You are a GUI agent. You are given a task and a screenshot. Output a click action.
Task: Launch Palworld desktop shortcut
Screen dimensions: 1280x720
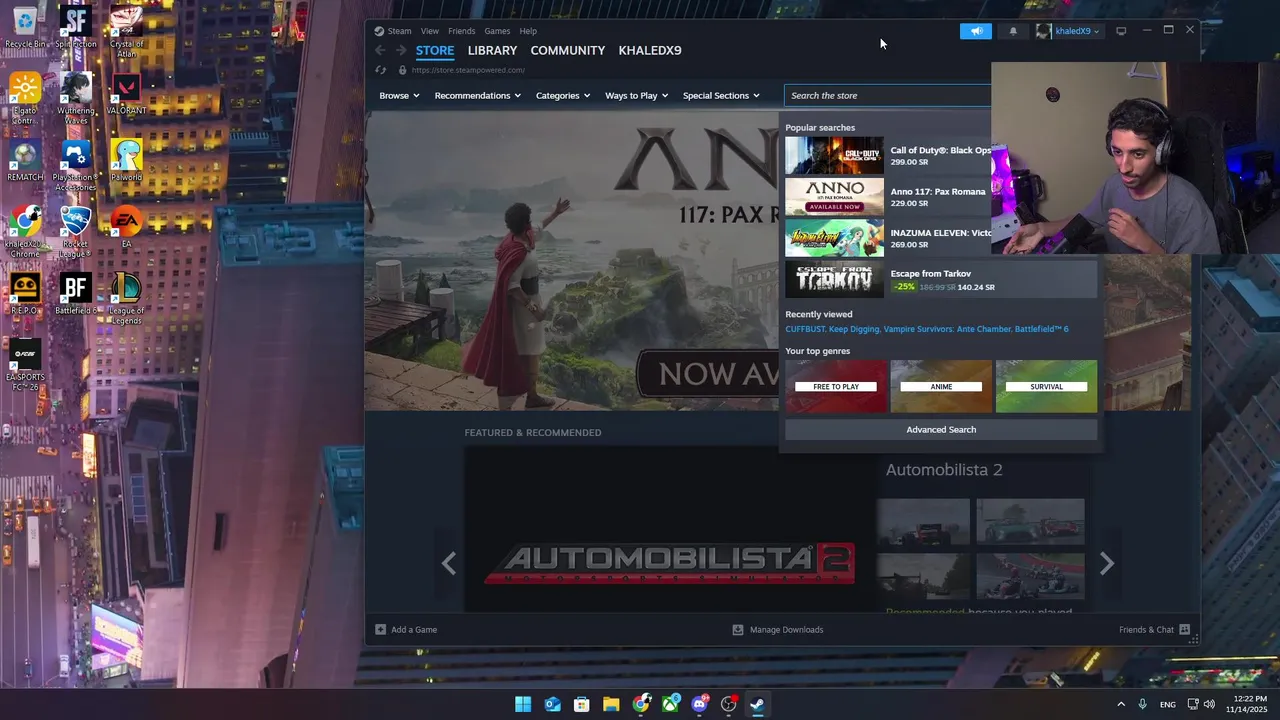coord(126,161)
